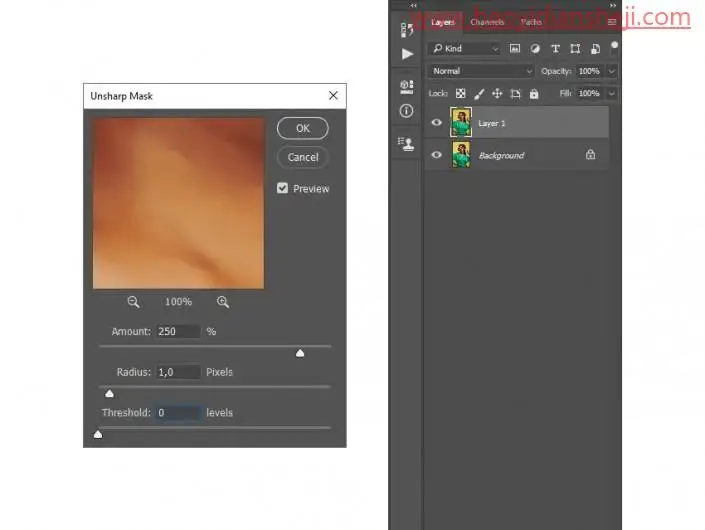Open the Normal blend mode dropdown
The width and height of the screenshot is (705, 530).
481,71
